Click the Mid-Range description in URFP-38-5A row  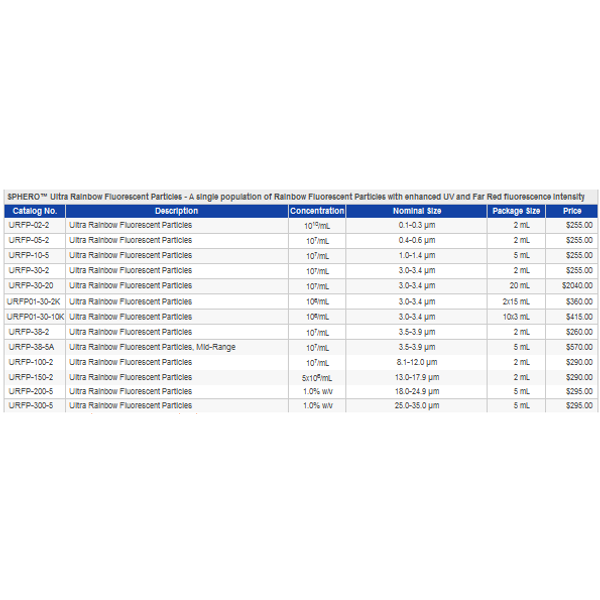click(152, 347)
